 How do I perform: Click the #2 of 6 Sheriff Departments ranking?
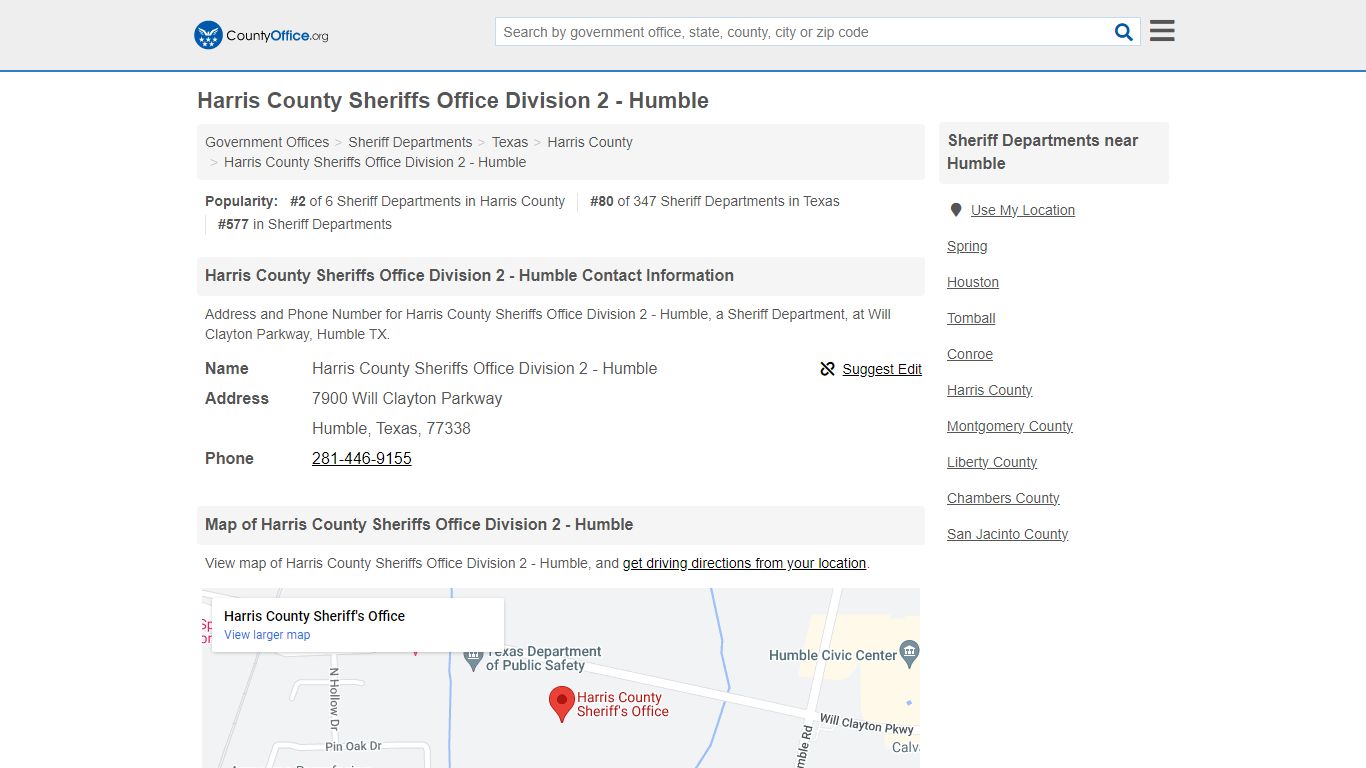427,201
